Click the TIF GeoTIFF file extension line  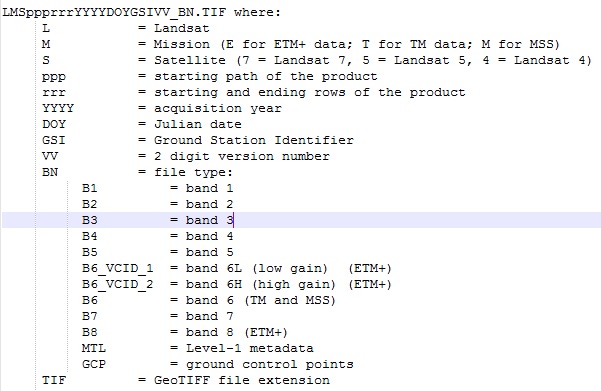[x=186, y=380]
